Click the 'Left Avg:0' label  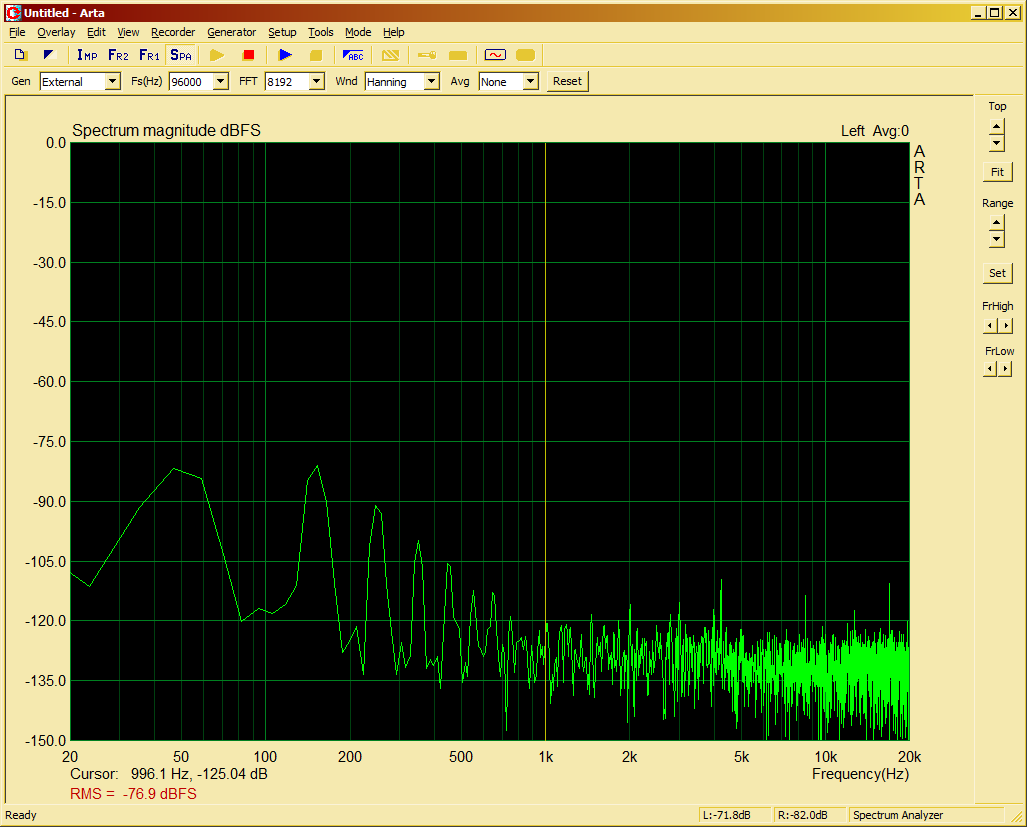tap(875, 131)
